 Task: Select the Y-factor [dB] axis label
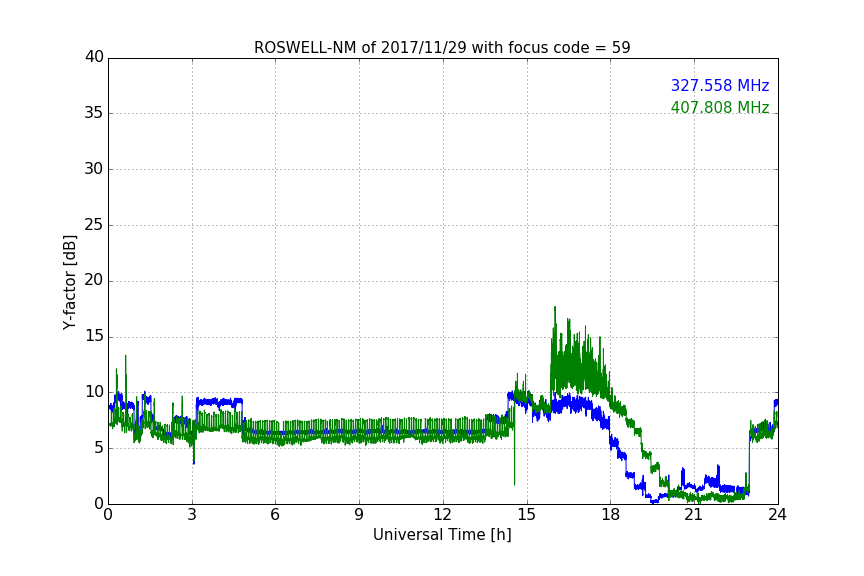pyautogui.click(x=69, y=282)
